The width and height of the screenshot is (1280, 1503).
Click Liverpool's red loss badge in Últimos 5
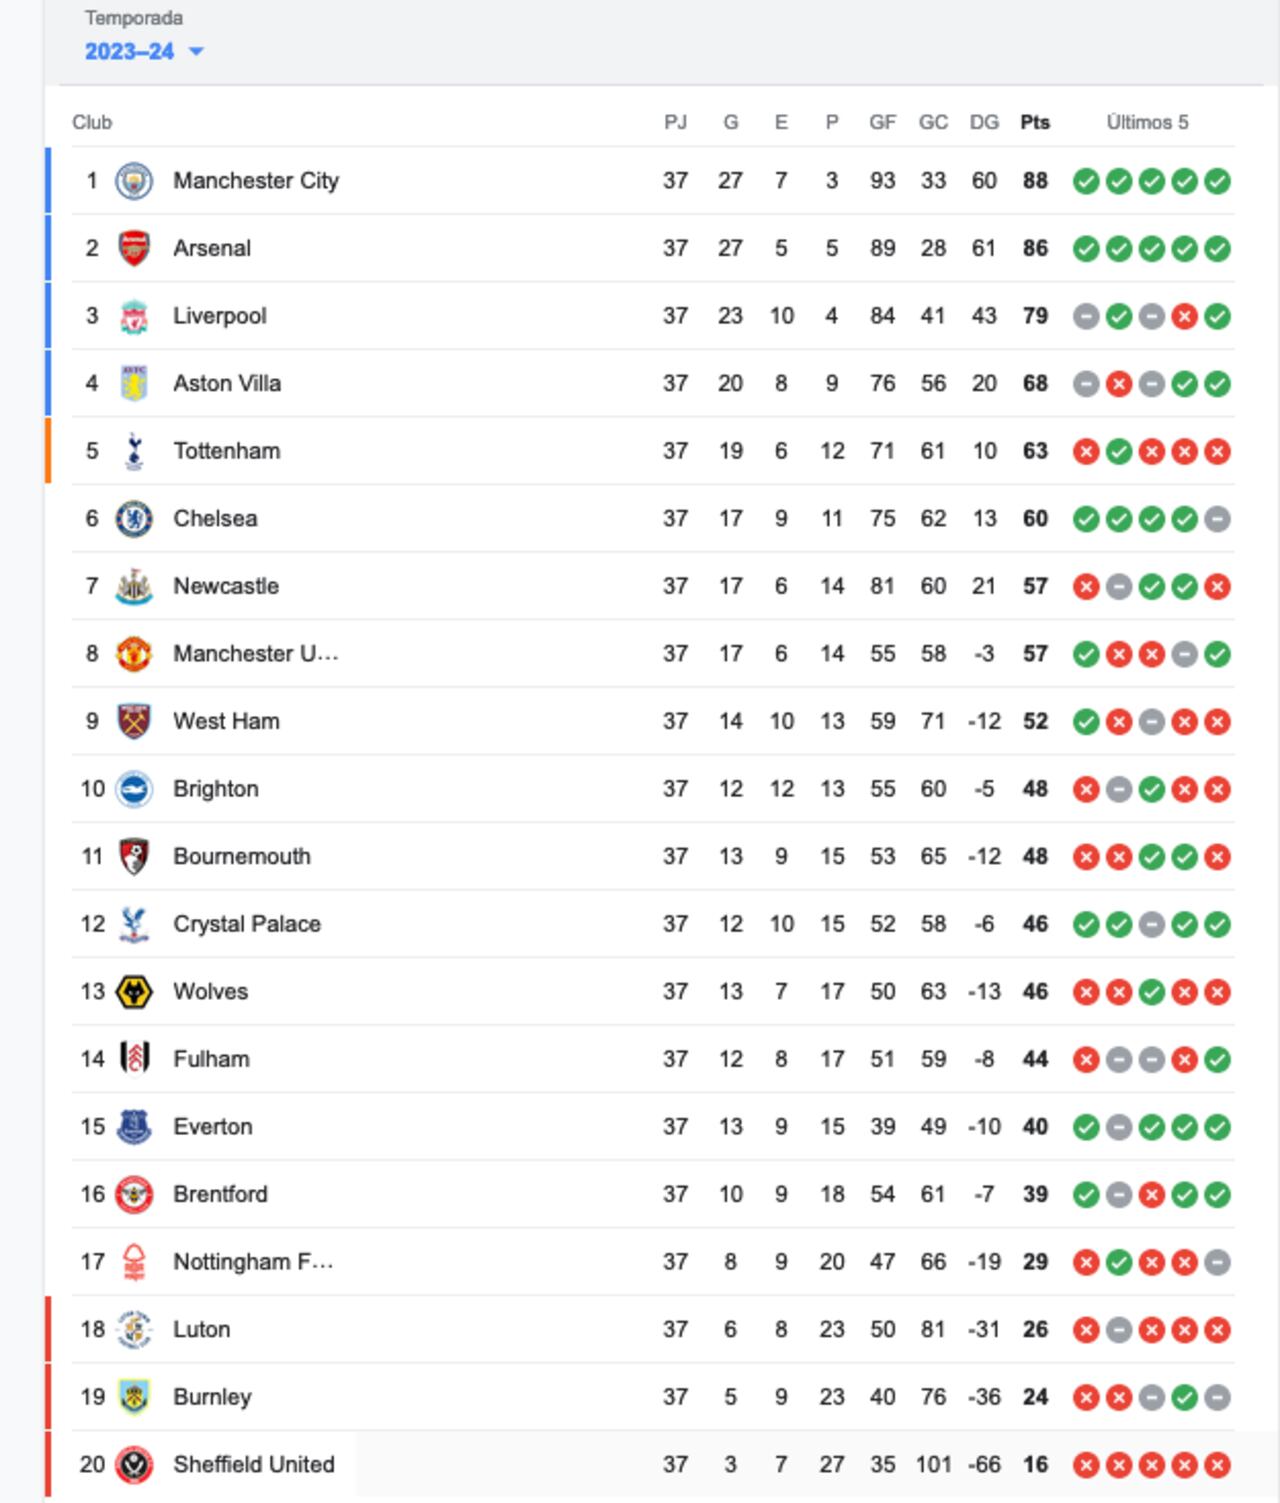coord(1185,315)
